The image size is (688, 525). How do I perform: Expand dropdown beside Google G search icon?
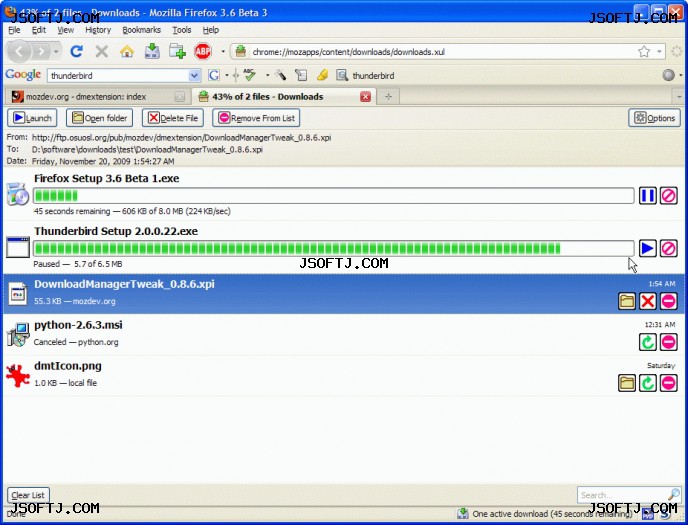[226, 75]
